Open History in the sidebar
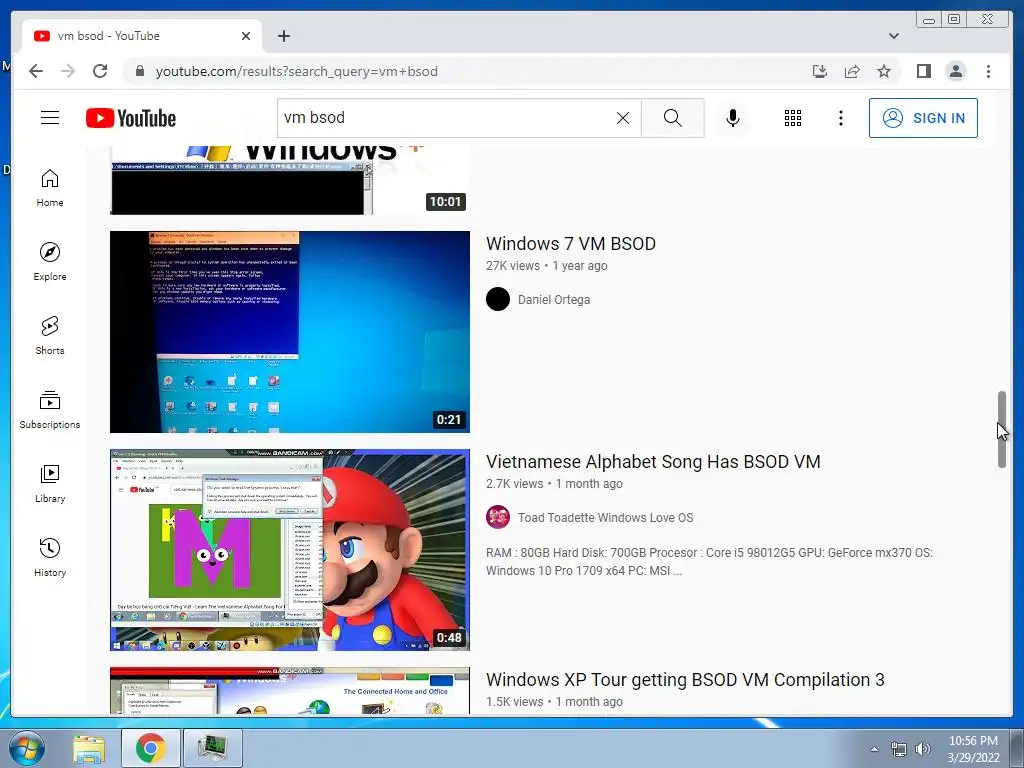The image size is (1024, 768). point(50,557)
